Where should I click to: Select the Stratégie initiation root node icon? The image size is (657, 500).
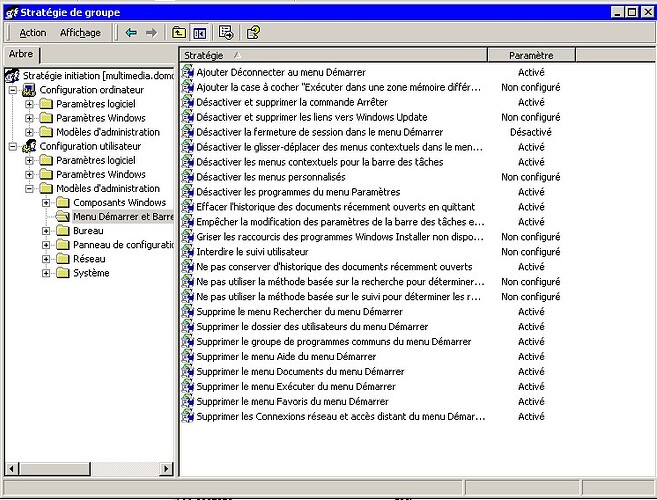coord(13,75)
